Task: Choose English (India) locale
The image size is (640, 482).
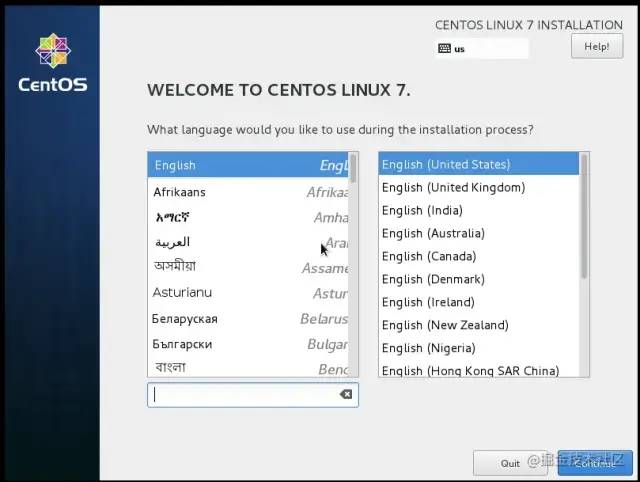Action: click(479, 210)
